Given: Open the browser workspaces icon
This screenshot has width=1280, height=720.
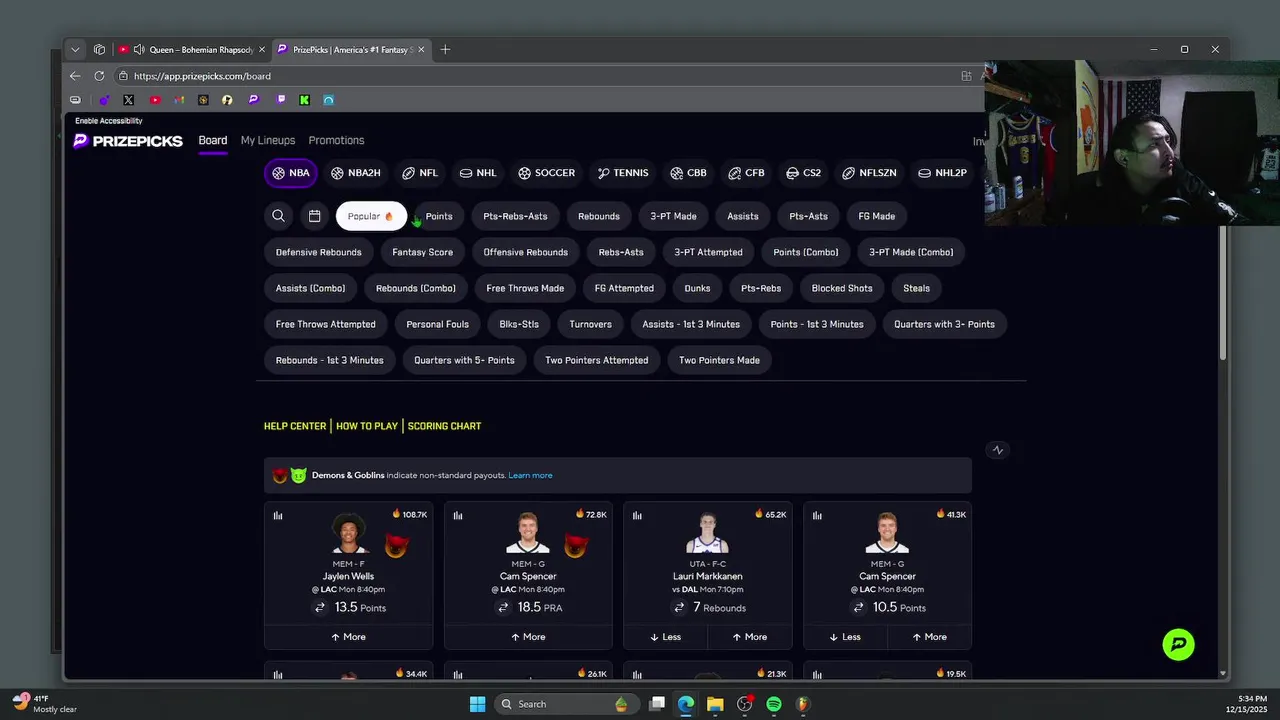Looking at the screenshot, I should [99, 49].
